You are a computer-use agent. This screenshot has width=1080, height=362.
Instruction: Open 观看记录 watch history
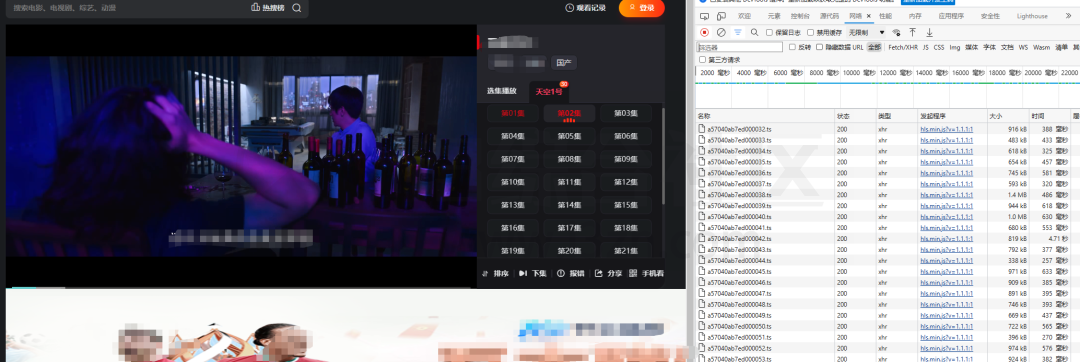tap(585, 8)
